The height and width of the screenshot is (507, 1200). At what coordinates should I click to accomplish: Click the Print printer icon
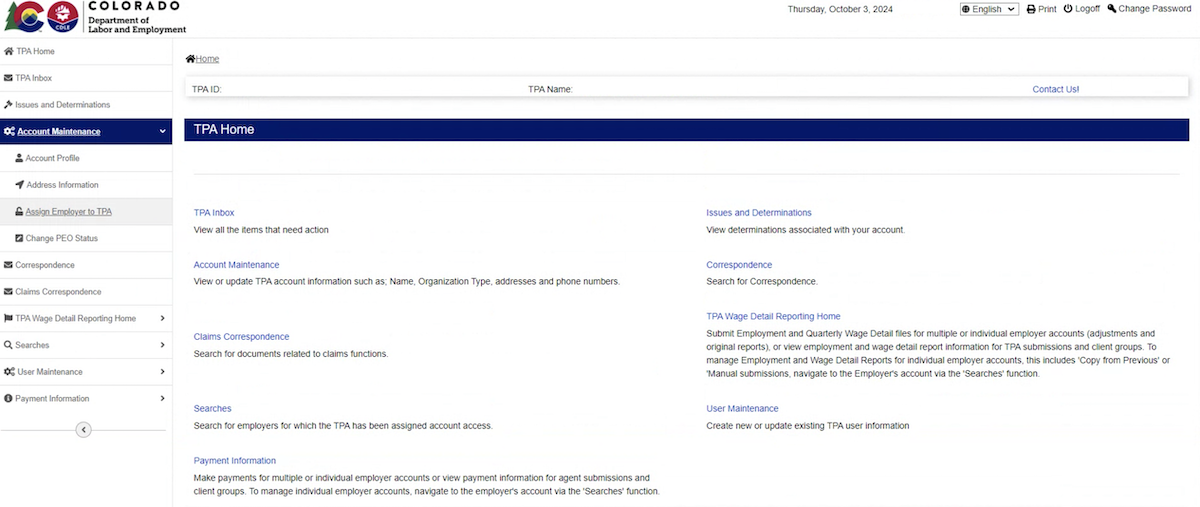point(1031,9)
